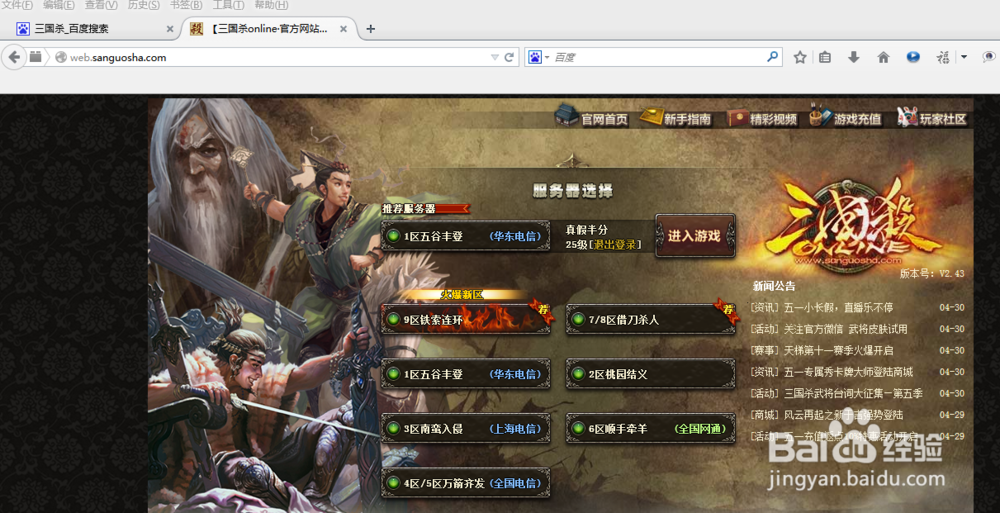Screen dimensions: 1000x513
Task: Click the 真假丰分 account name
Action: tap(586, 229)
